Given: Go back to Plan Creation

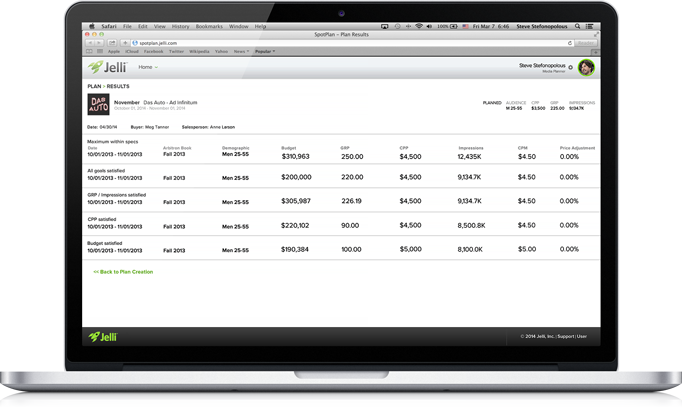Looking at the screenshot, I should (x=124, y=272).
